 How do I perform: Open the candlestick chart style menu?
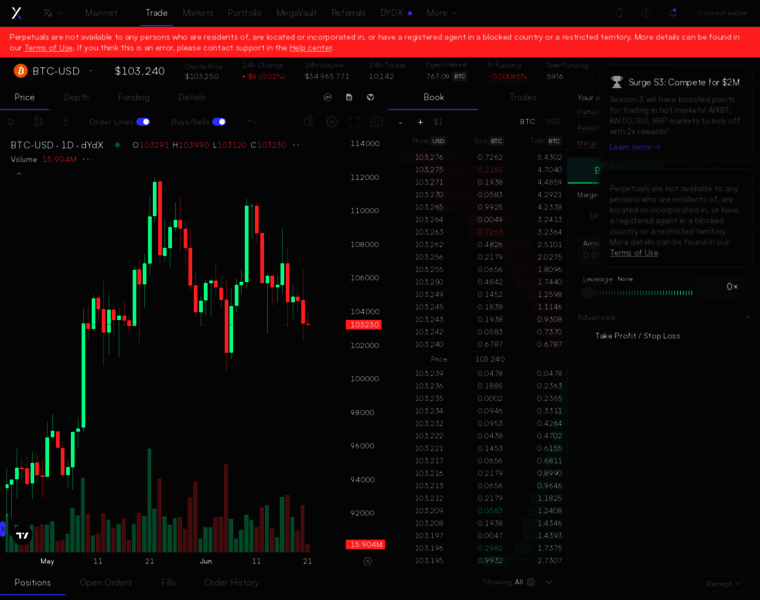coord(39,122)
